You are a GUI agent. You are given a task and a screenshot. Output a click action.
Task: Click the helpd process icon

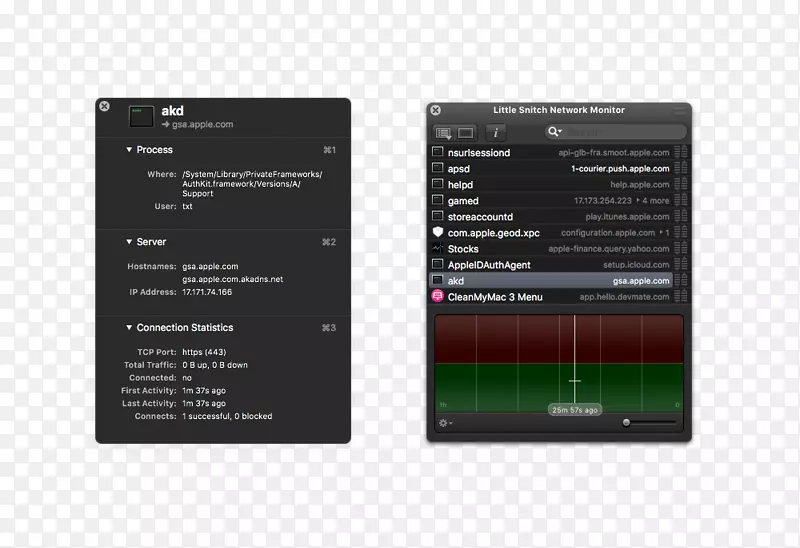(437, 184)
